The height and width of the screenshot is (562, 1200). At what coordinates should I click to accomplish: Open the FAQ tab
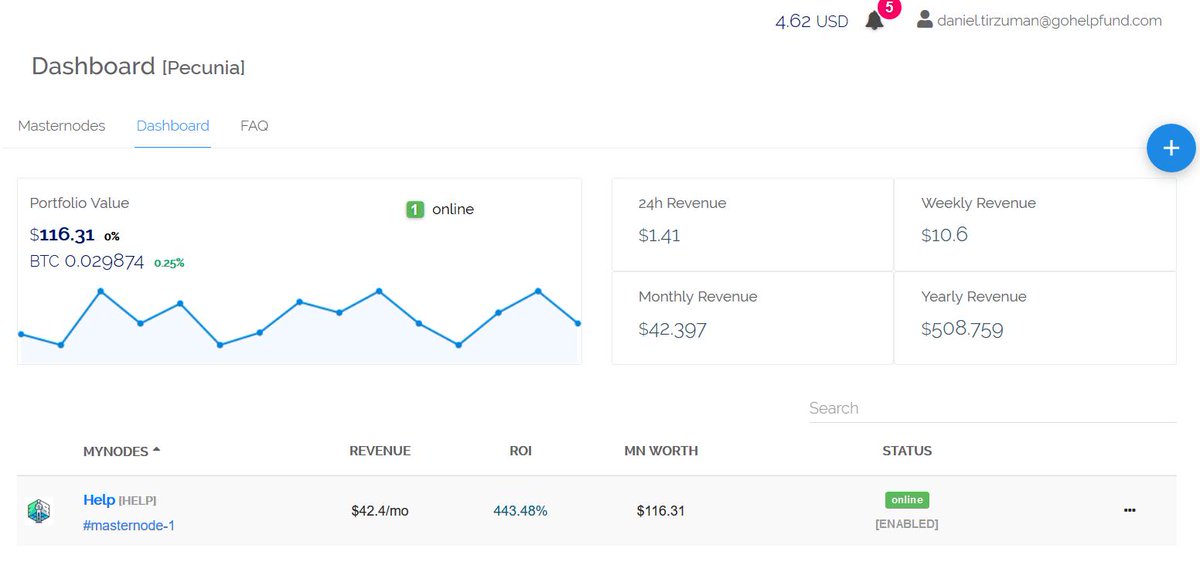point(254,126)
